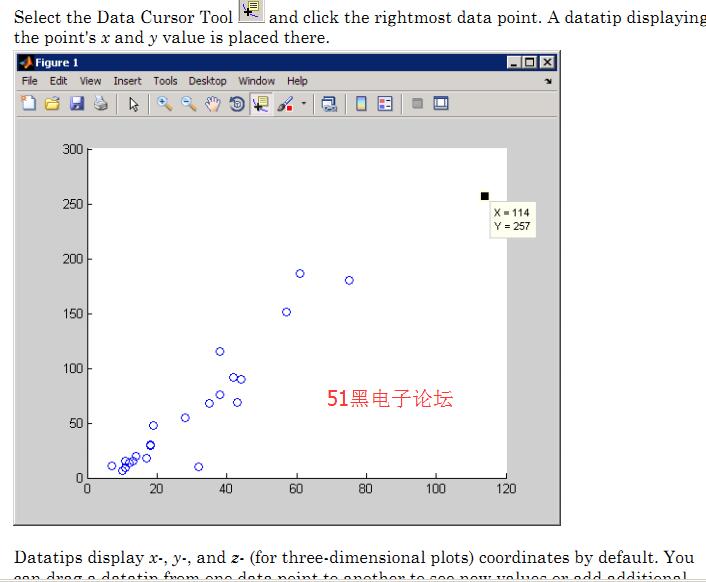The width and height of the screenshot is (706, 582).
Task: Toggle the Insert Legend toolbar button
Action: pyautogui.click(x=385, y=103)
